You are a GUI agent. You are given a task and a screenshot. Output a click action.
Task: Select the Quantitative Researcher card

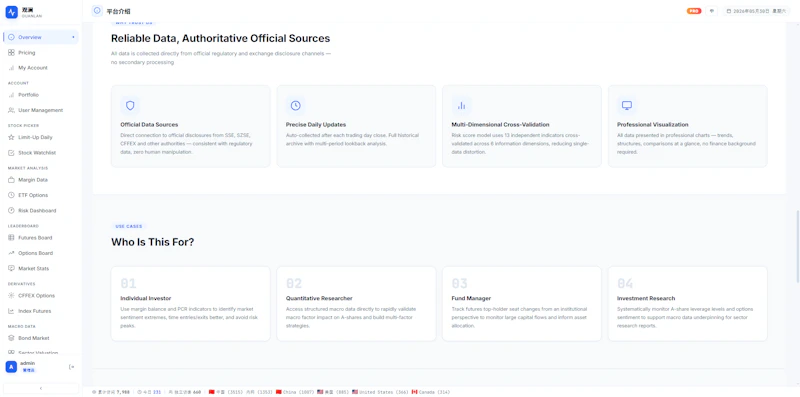[x=356, y=304]
